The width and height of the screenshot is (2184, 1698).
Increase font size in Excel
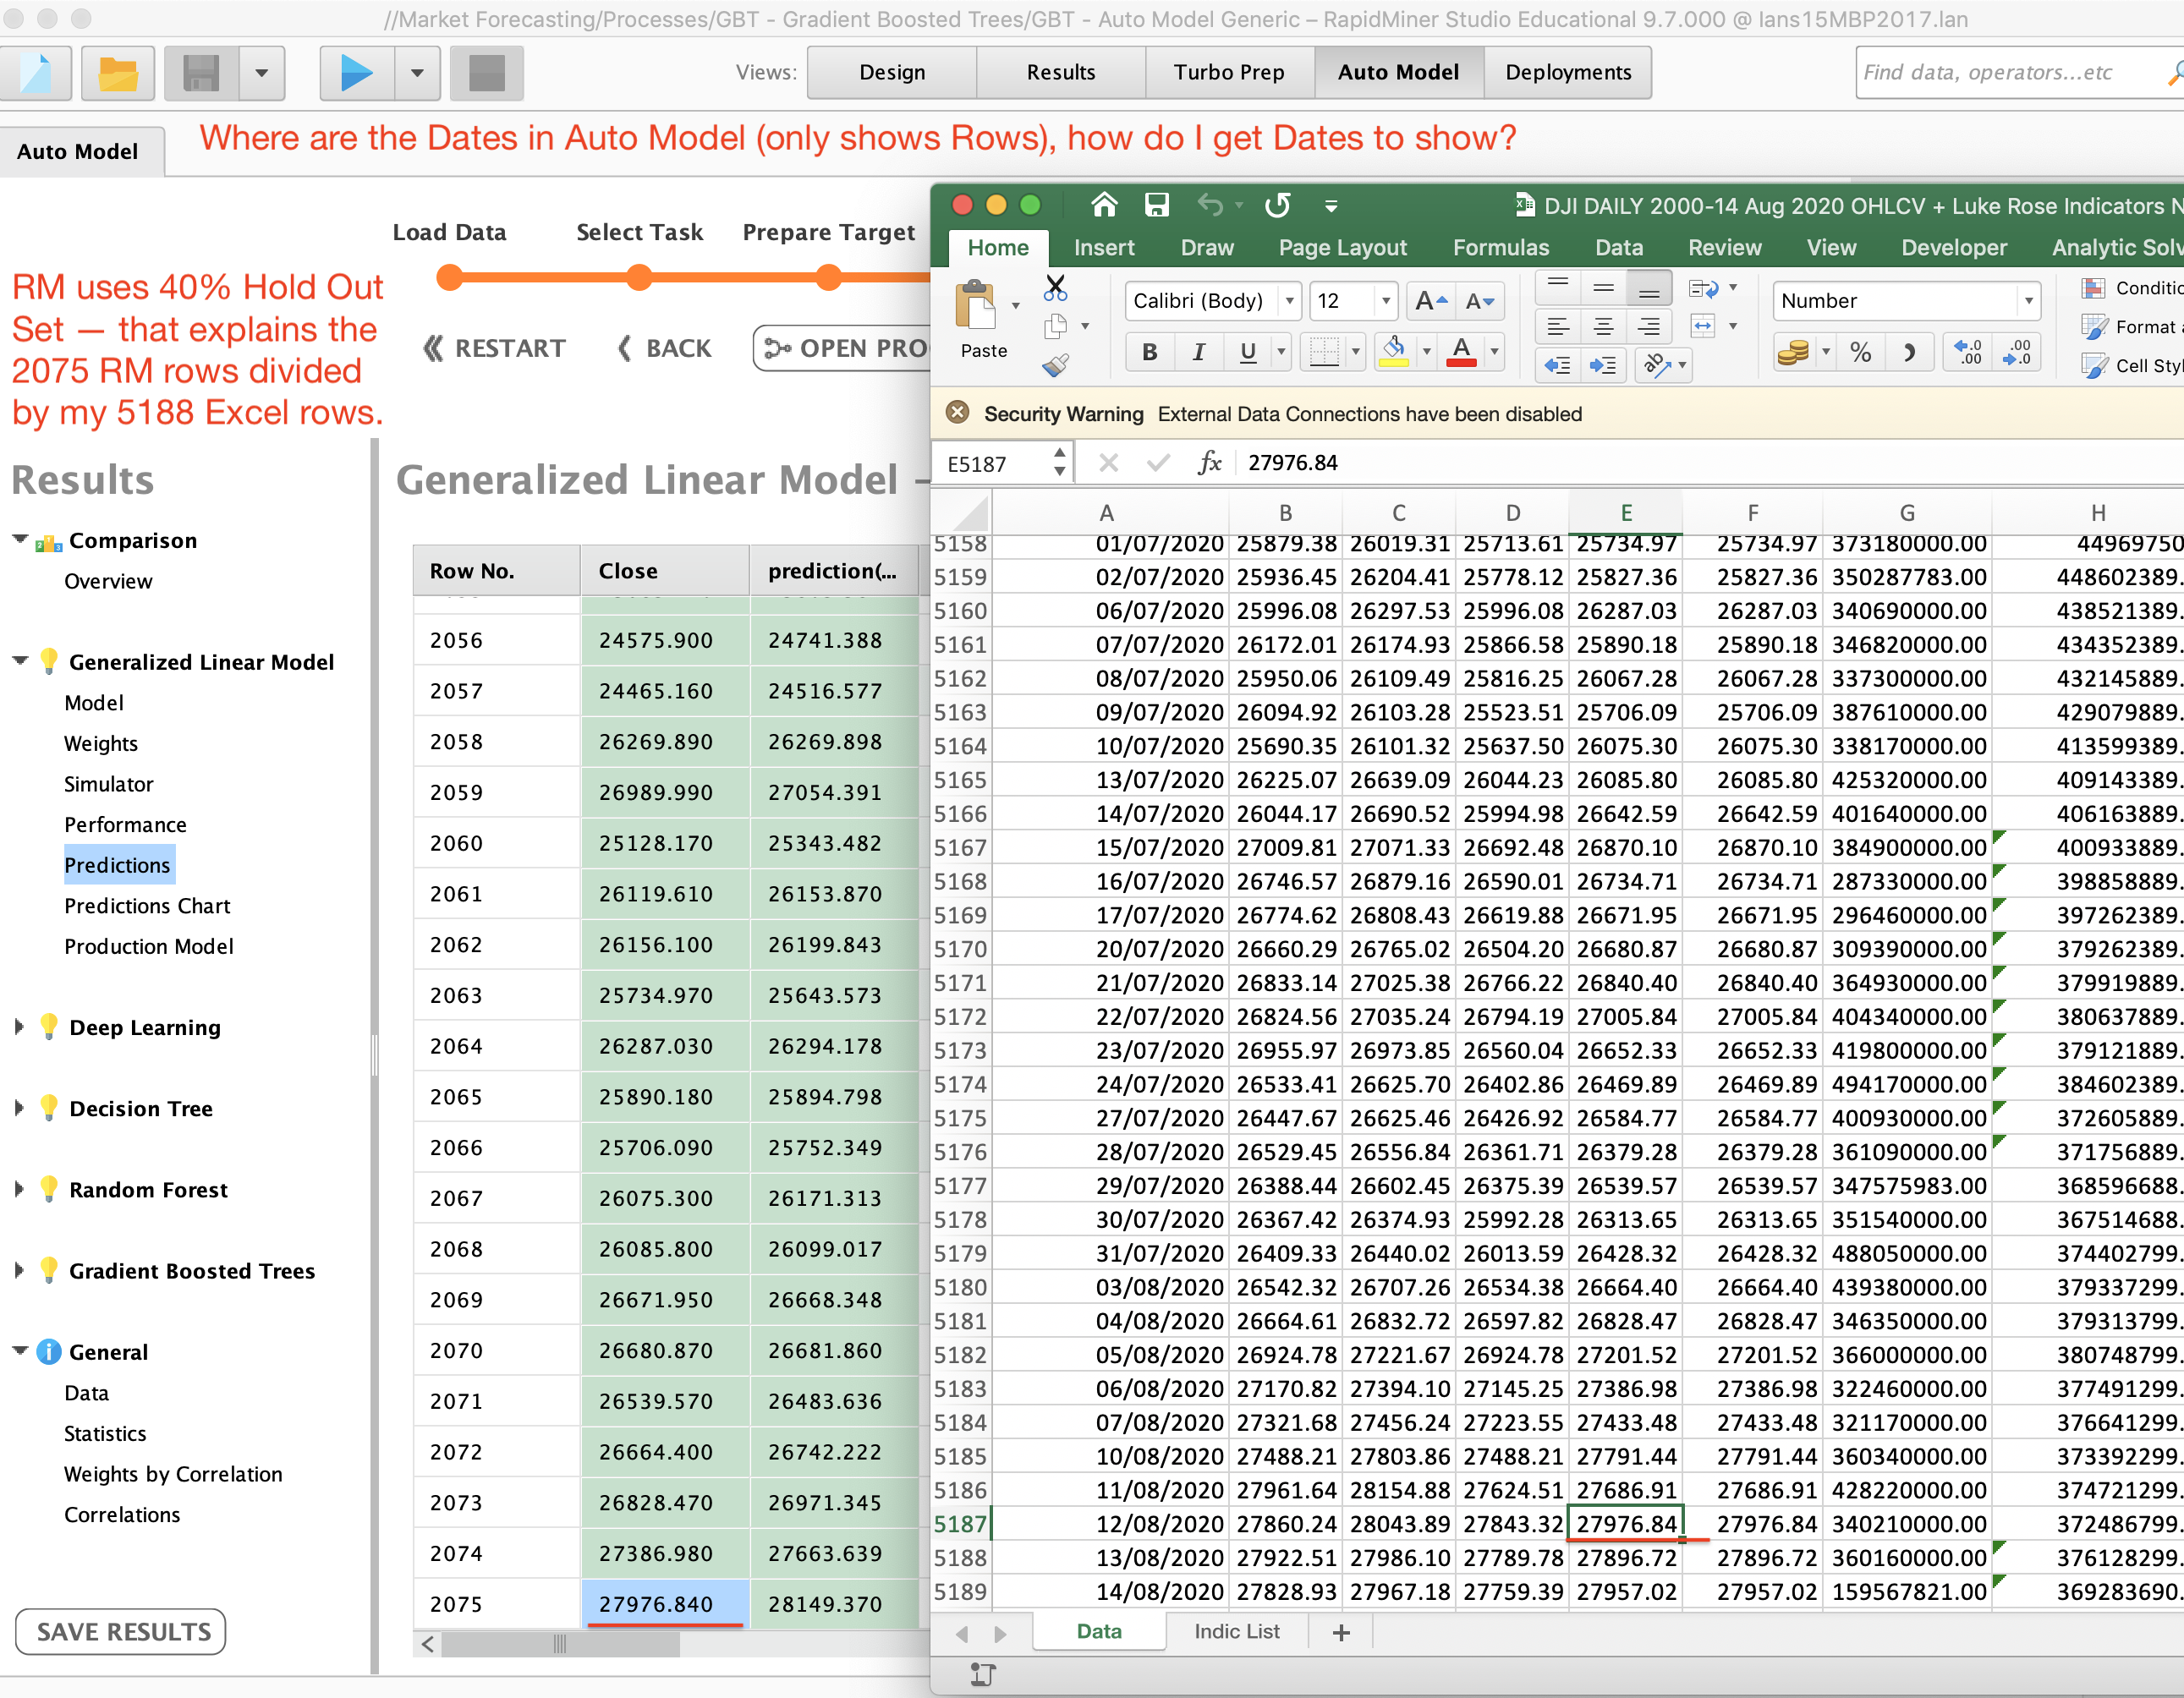(x=1430, y=301)
